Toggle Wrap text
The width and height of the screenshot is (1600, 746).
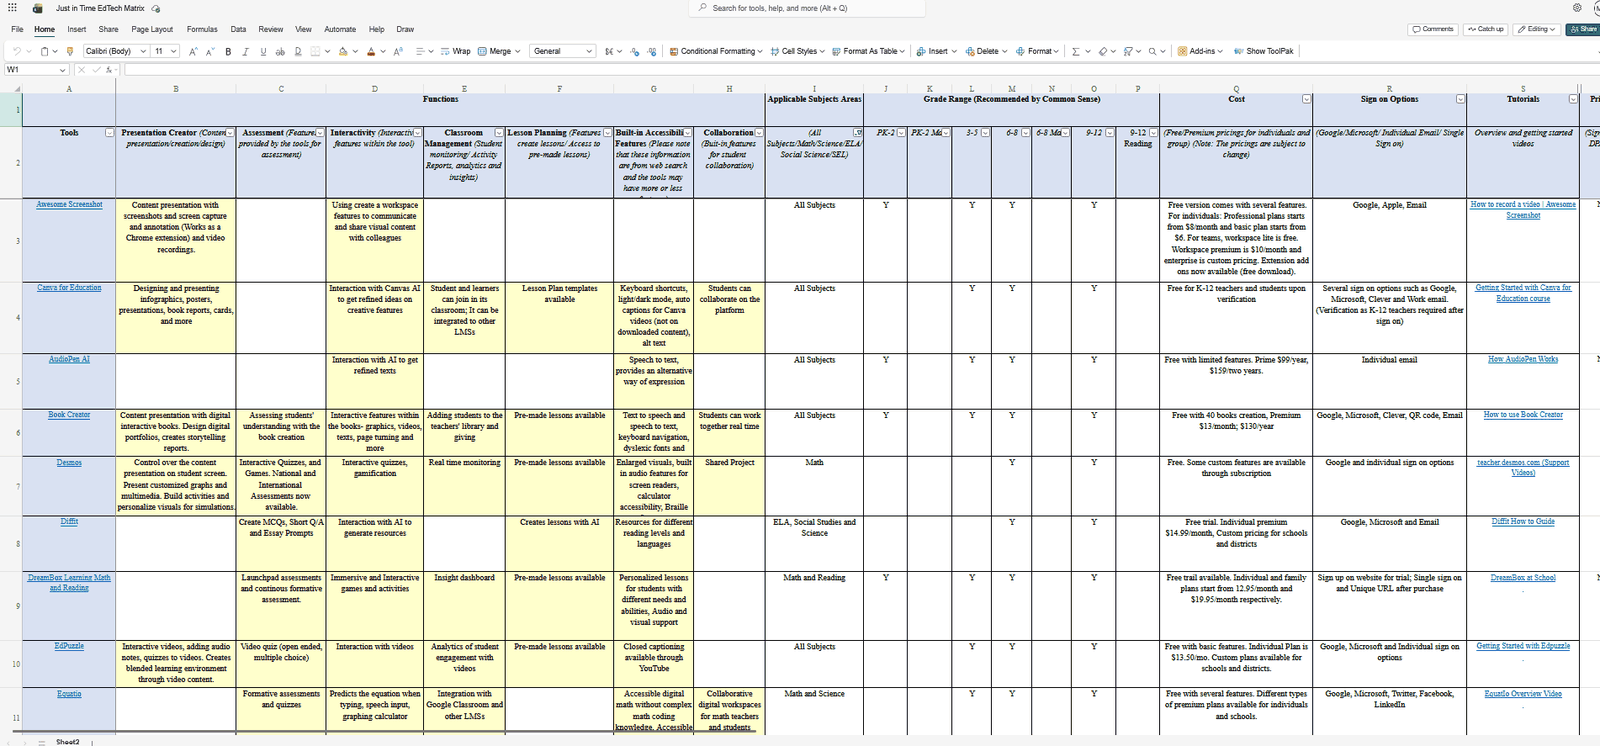tap(456, 51)
